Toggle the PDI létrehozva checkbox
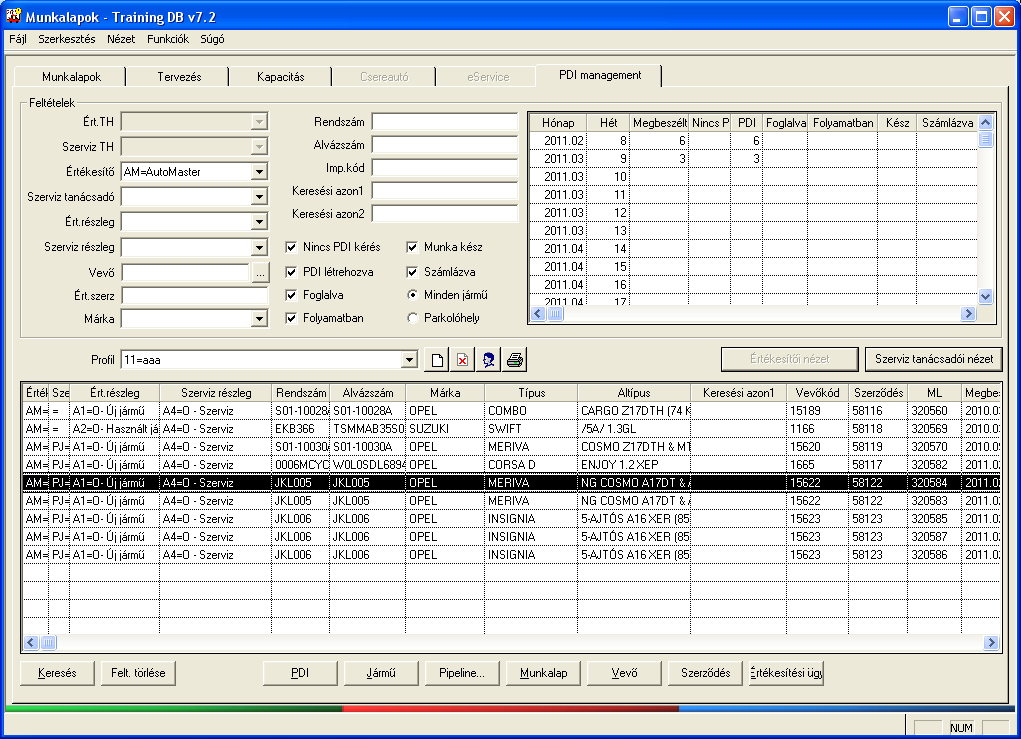Image resolution: width=1021 pixels, height=739 pixels. (x=291, y=272)
